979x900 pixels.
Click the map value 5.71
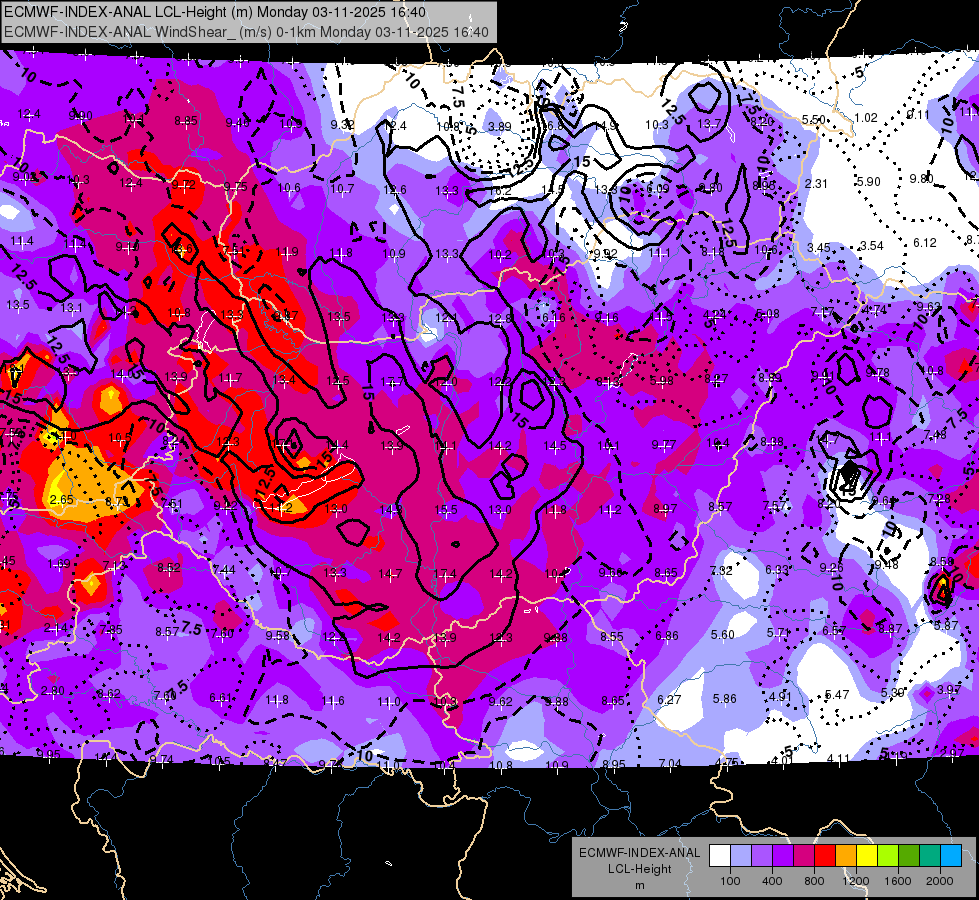pyautogui.click(x=778, y=633)
